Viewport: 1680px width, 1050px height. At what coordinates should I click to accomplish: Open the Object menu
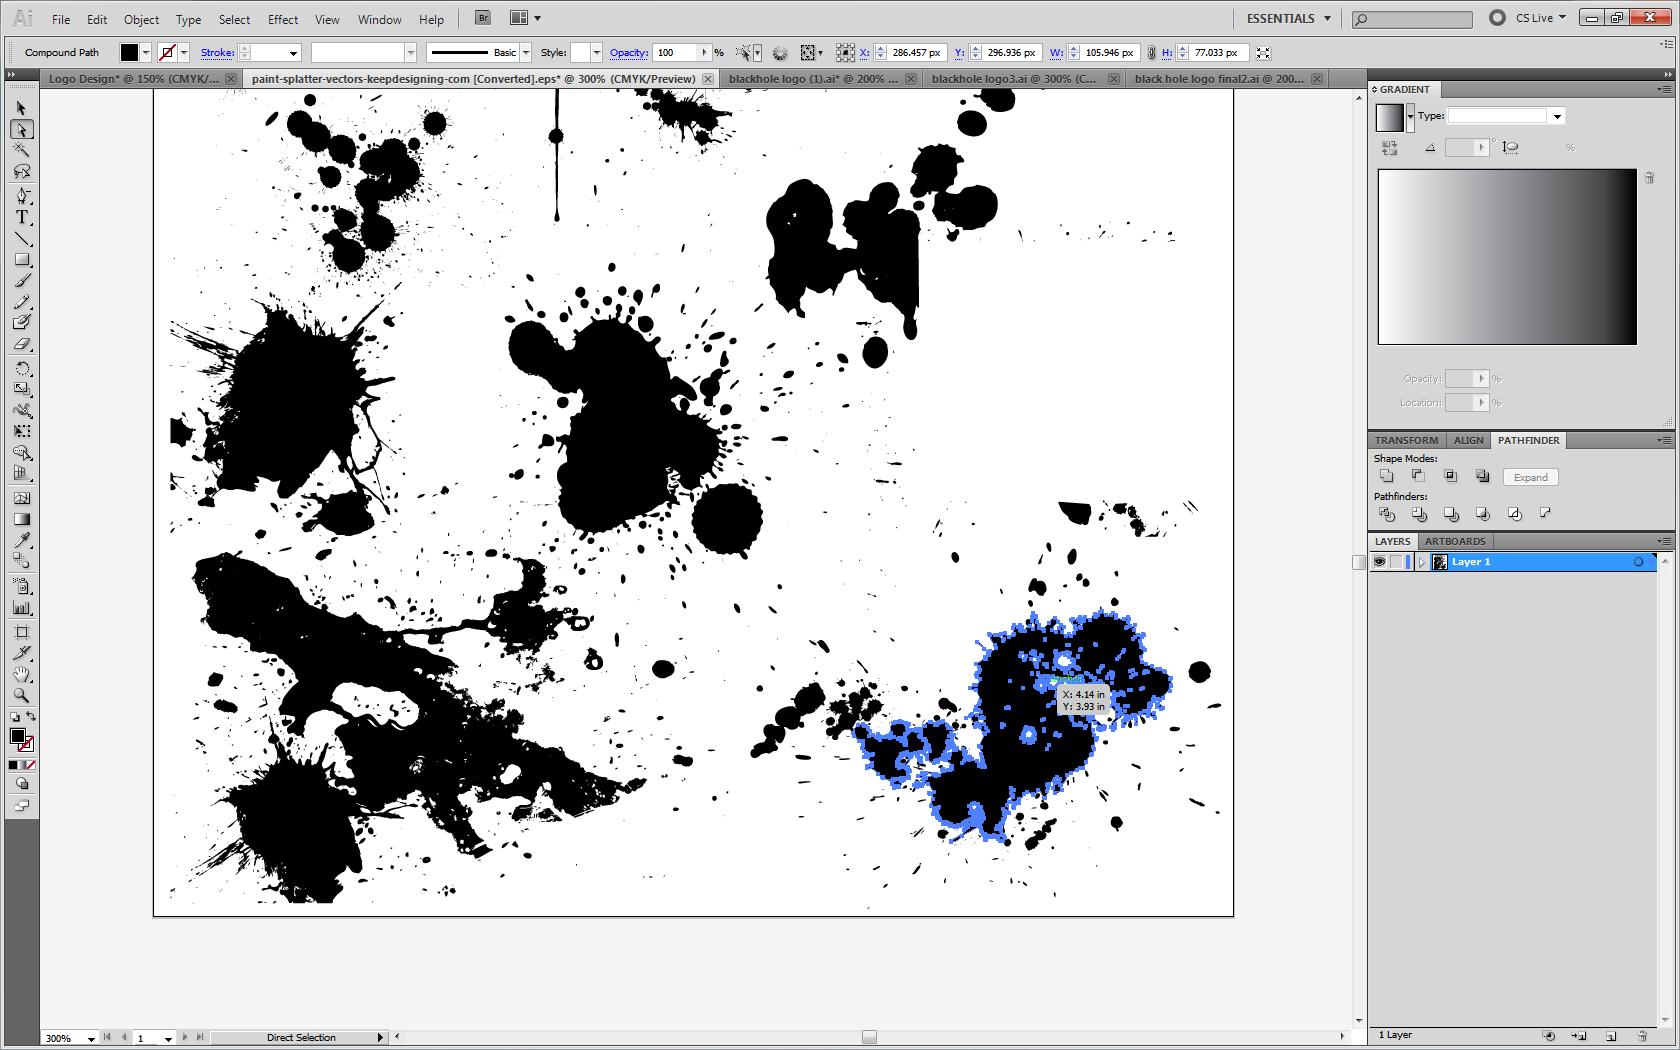point(141,19)
